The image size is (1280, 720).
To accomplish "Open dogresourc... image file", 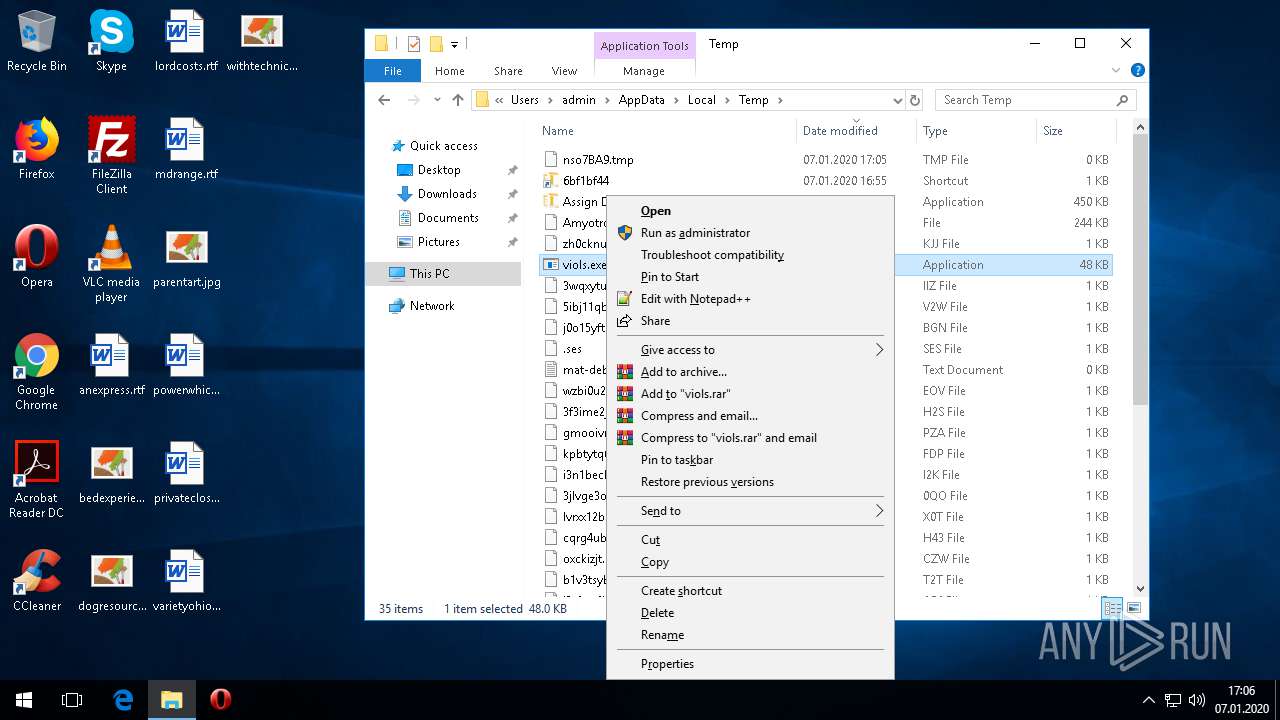I will pos(111,581).
